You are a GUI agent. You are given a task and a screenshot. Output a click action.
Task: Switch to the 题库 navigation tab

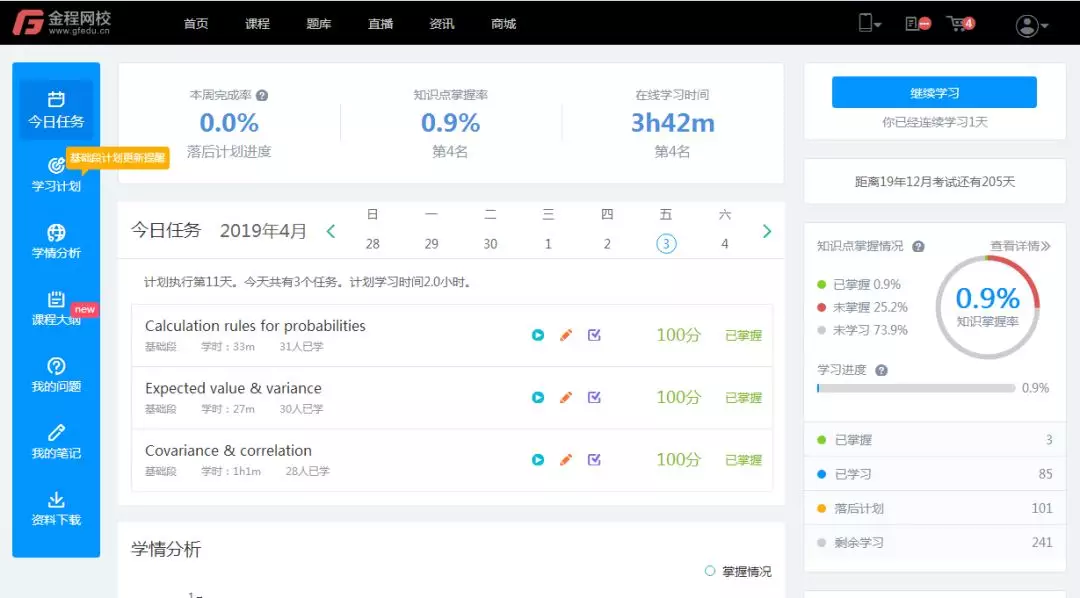point(319,23)
